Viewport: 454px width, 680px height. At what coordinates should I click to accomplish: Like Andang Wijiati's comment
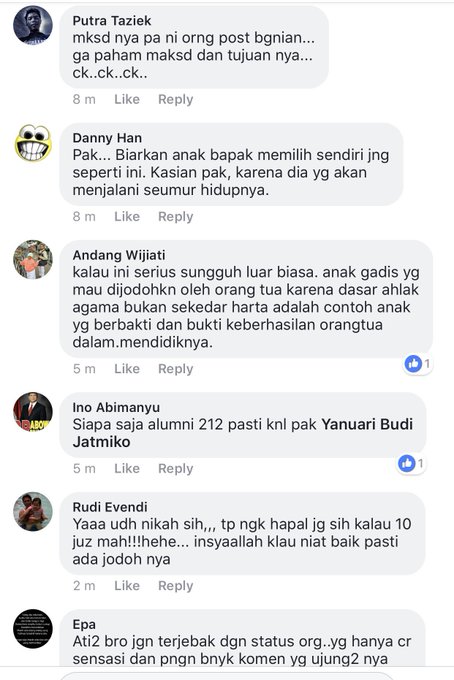[127, 369]
